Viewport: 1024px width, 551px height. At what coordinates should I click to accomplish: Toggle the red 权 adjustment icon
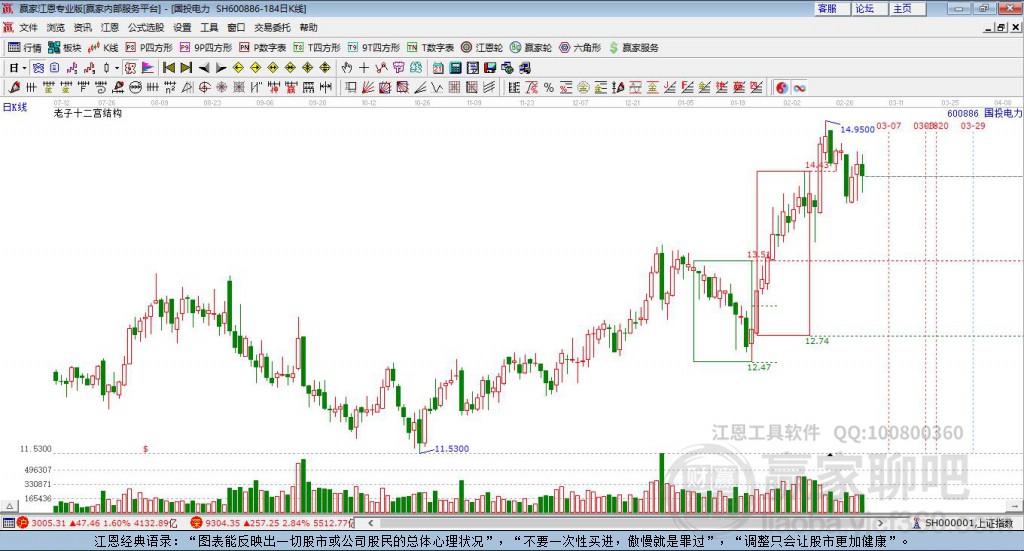pyautogui.click(x=130, y=68)
